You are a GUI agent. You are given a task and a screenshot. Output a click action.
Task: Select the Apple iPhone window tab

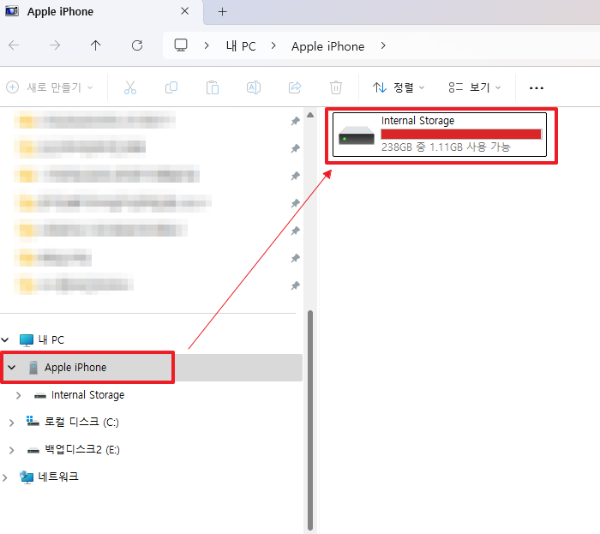click(x=101, y=11)
